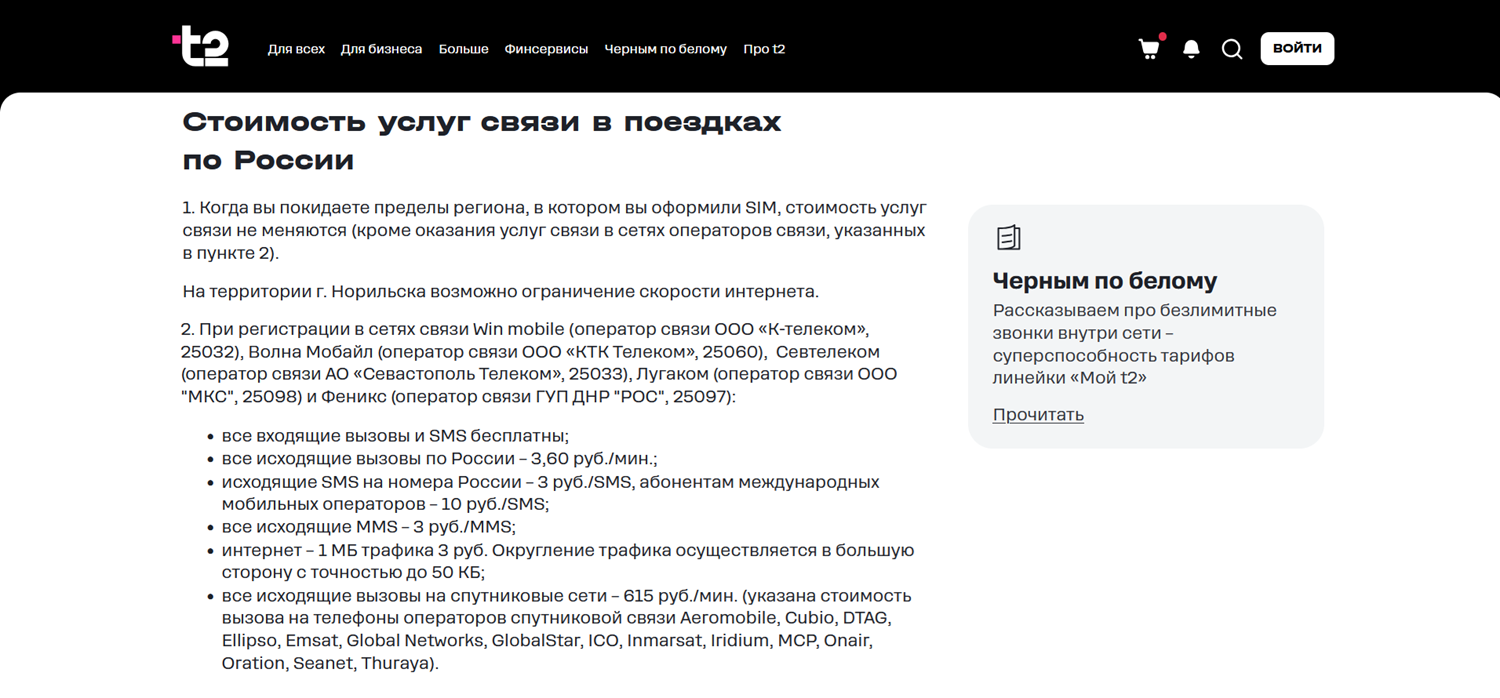The image size is (1500, 698).
Task: Open the notifications bell icon
Action: [x=1191, y=49]
